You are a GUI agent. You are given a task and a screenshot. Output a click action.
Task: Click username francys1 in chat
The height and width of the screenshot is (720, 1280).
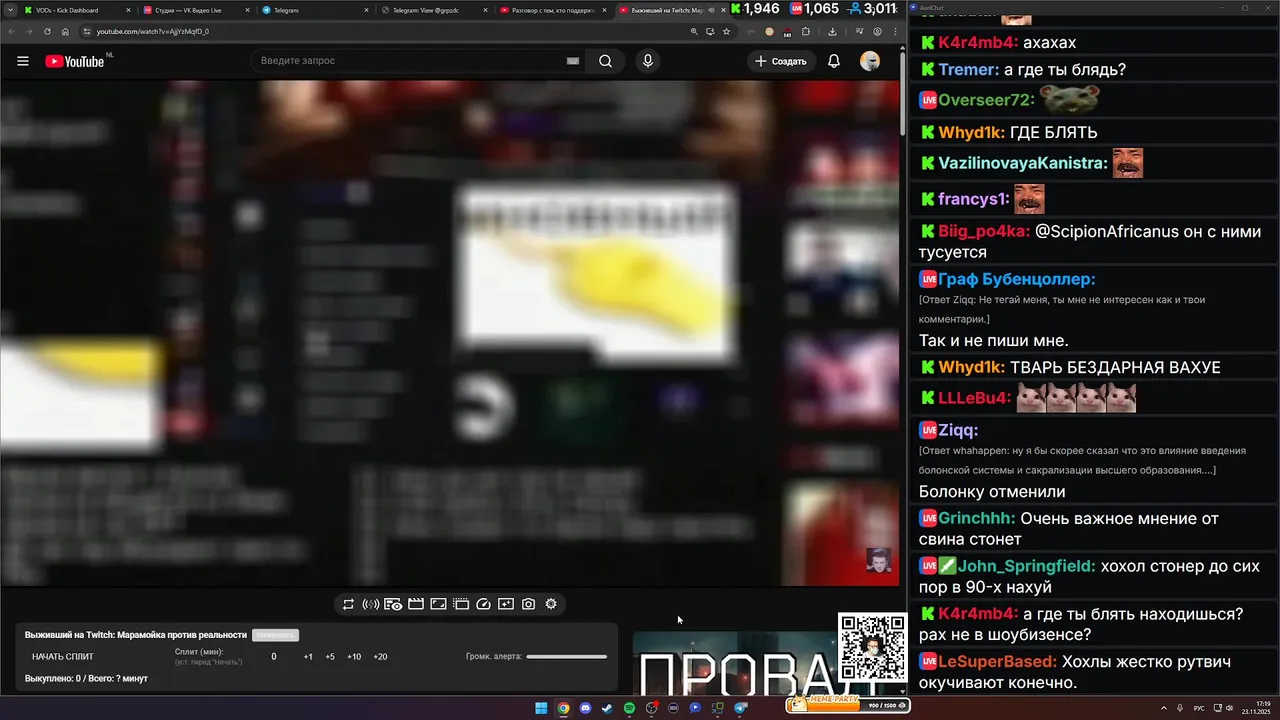(x=974, y=199)
